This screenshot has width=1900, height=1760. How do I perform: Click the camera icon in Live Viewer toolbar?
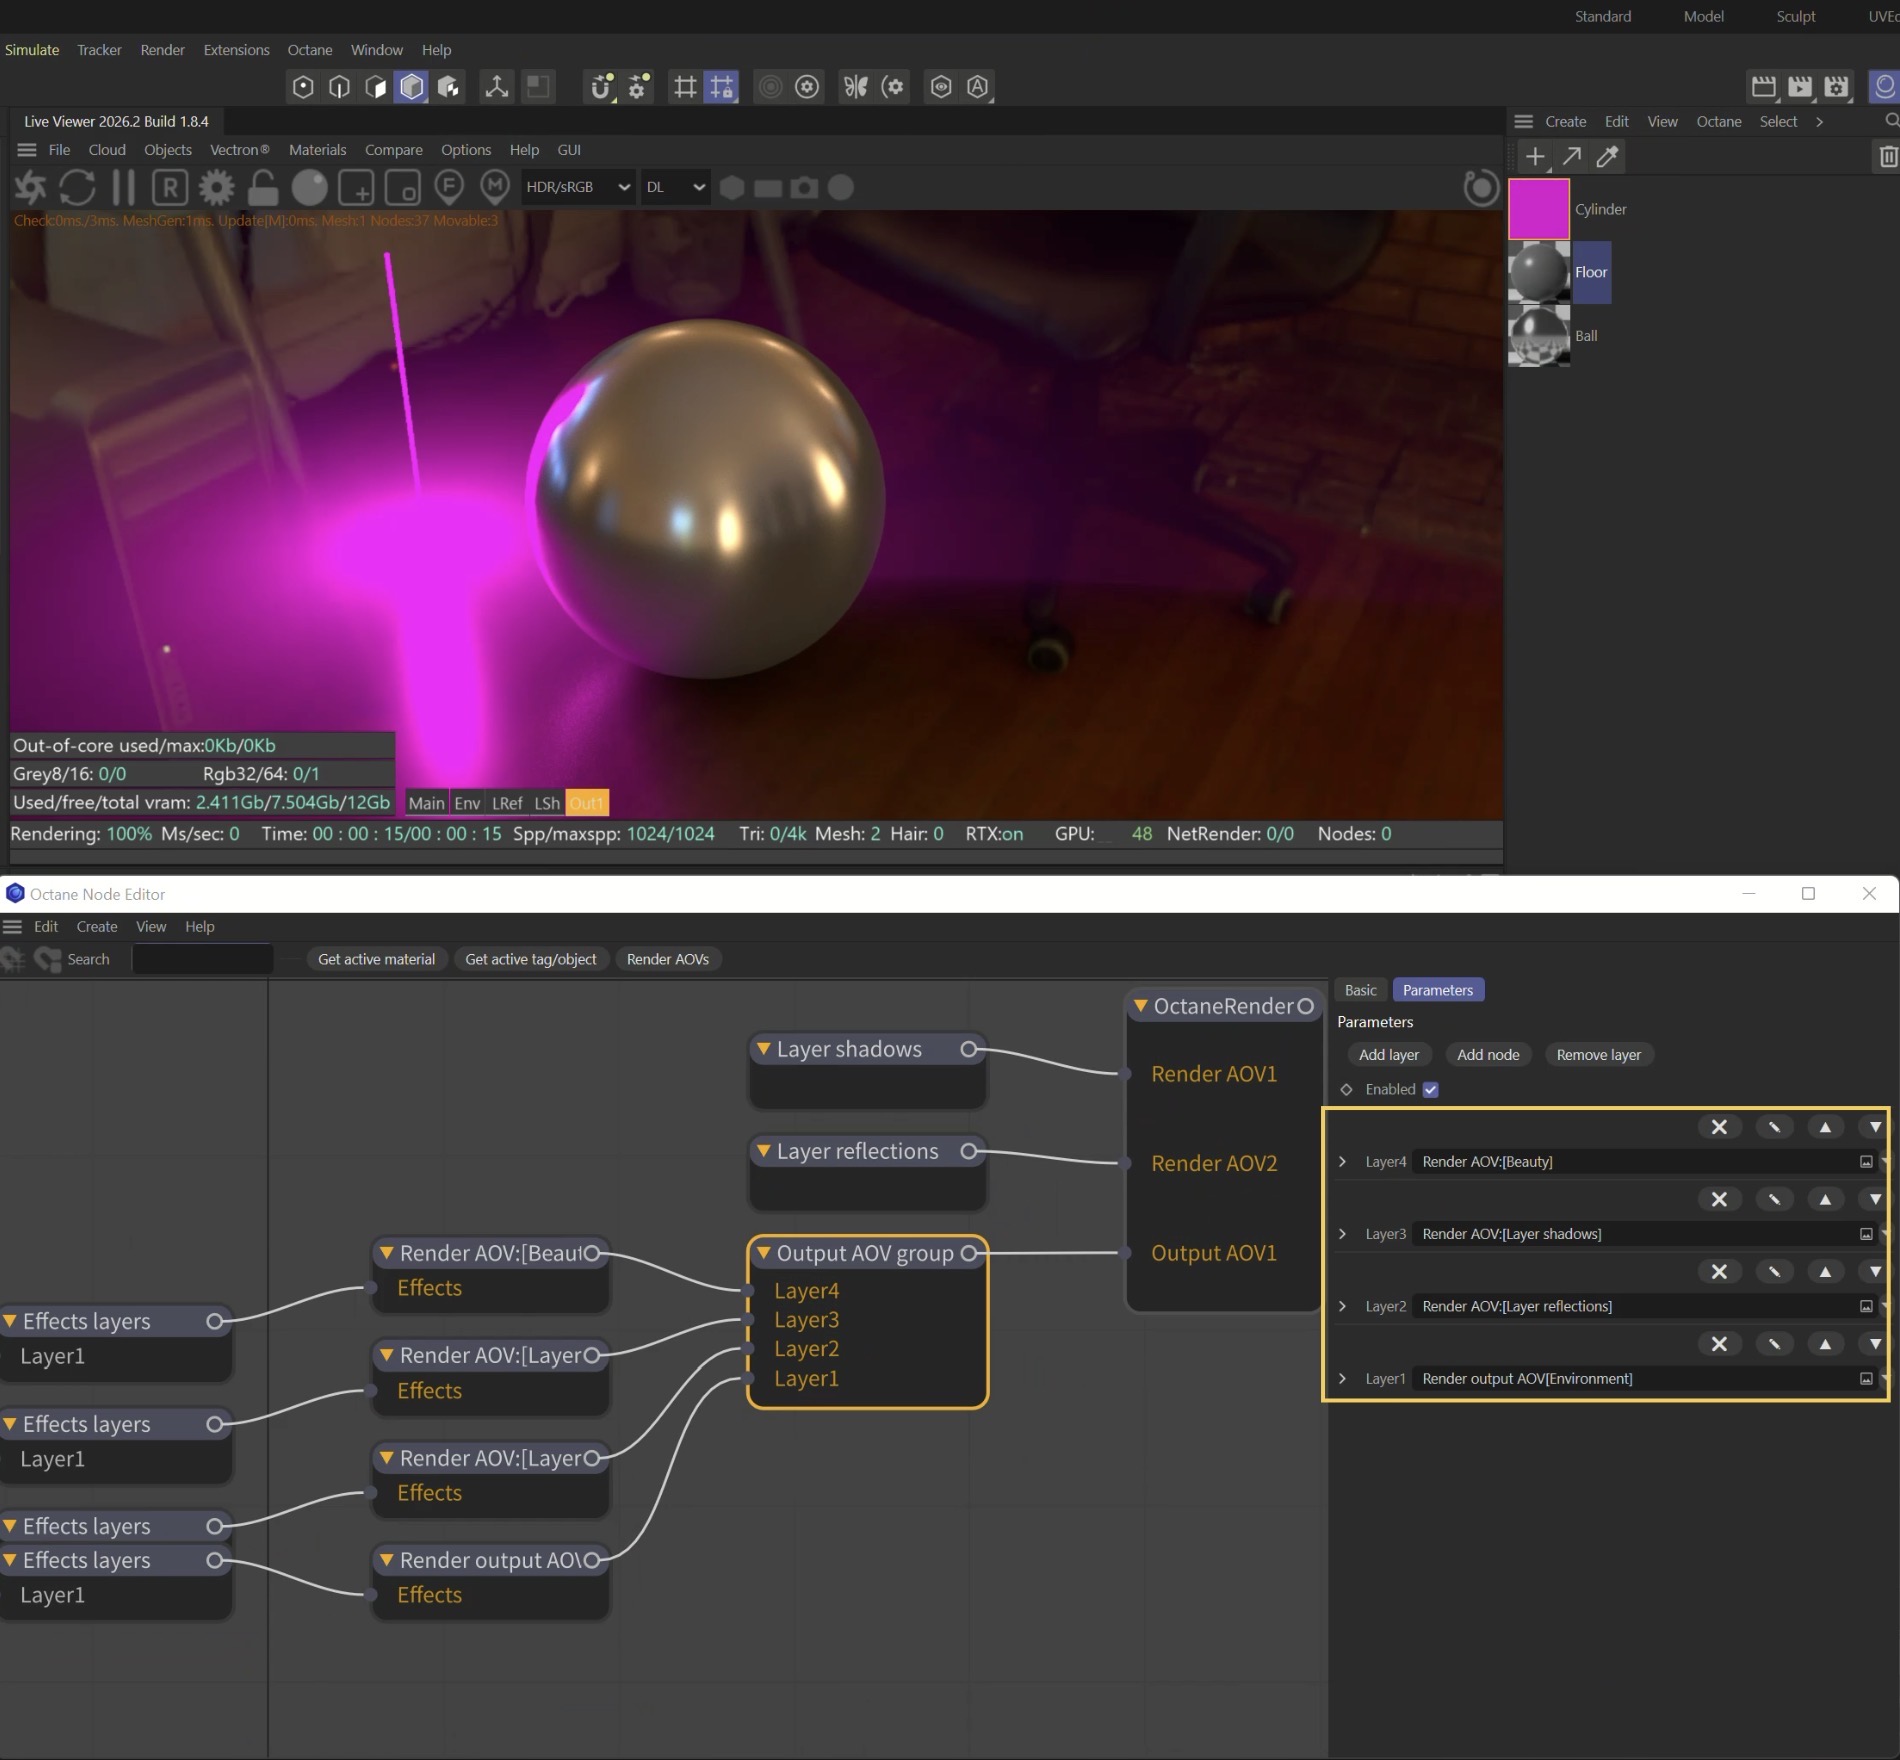pos(804,187)
